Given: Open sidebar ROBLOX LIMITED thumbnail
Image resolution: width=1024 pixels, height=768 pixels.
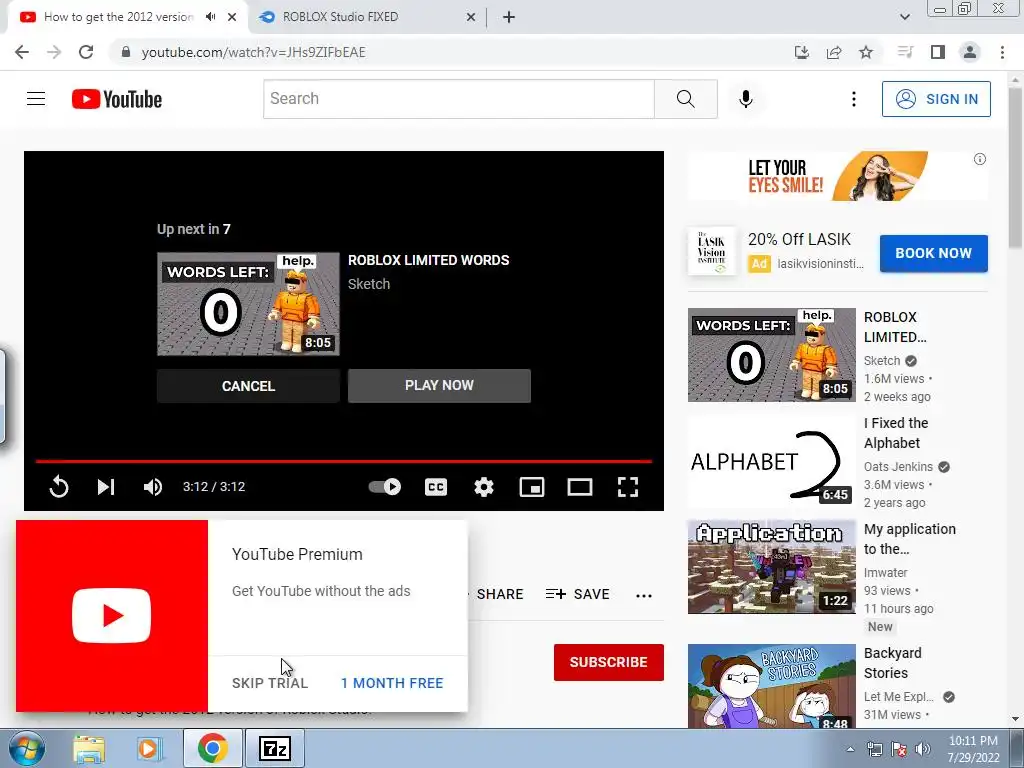Looking at the screenshot, I should [771, 355].
